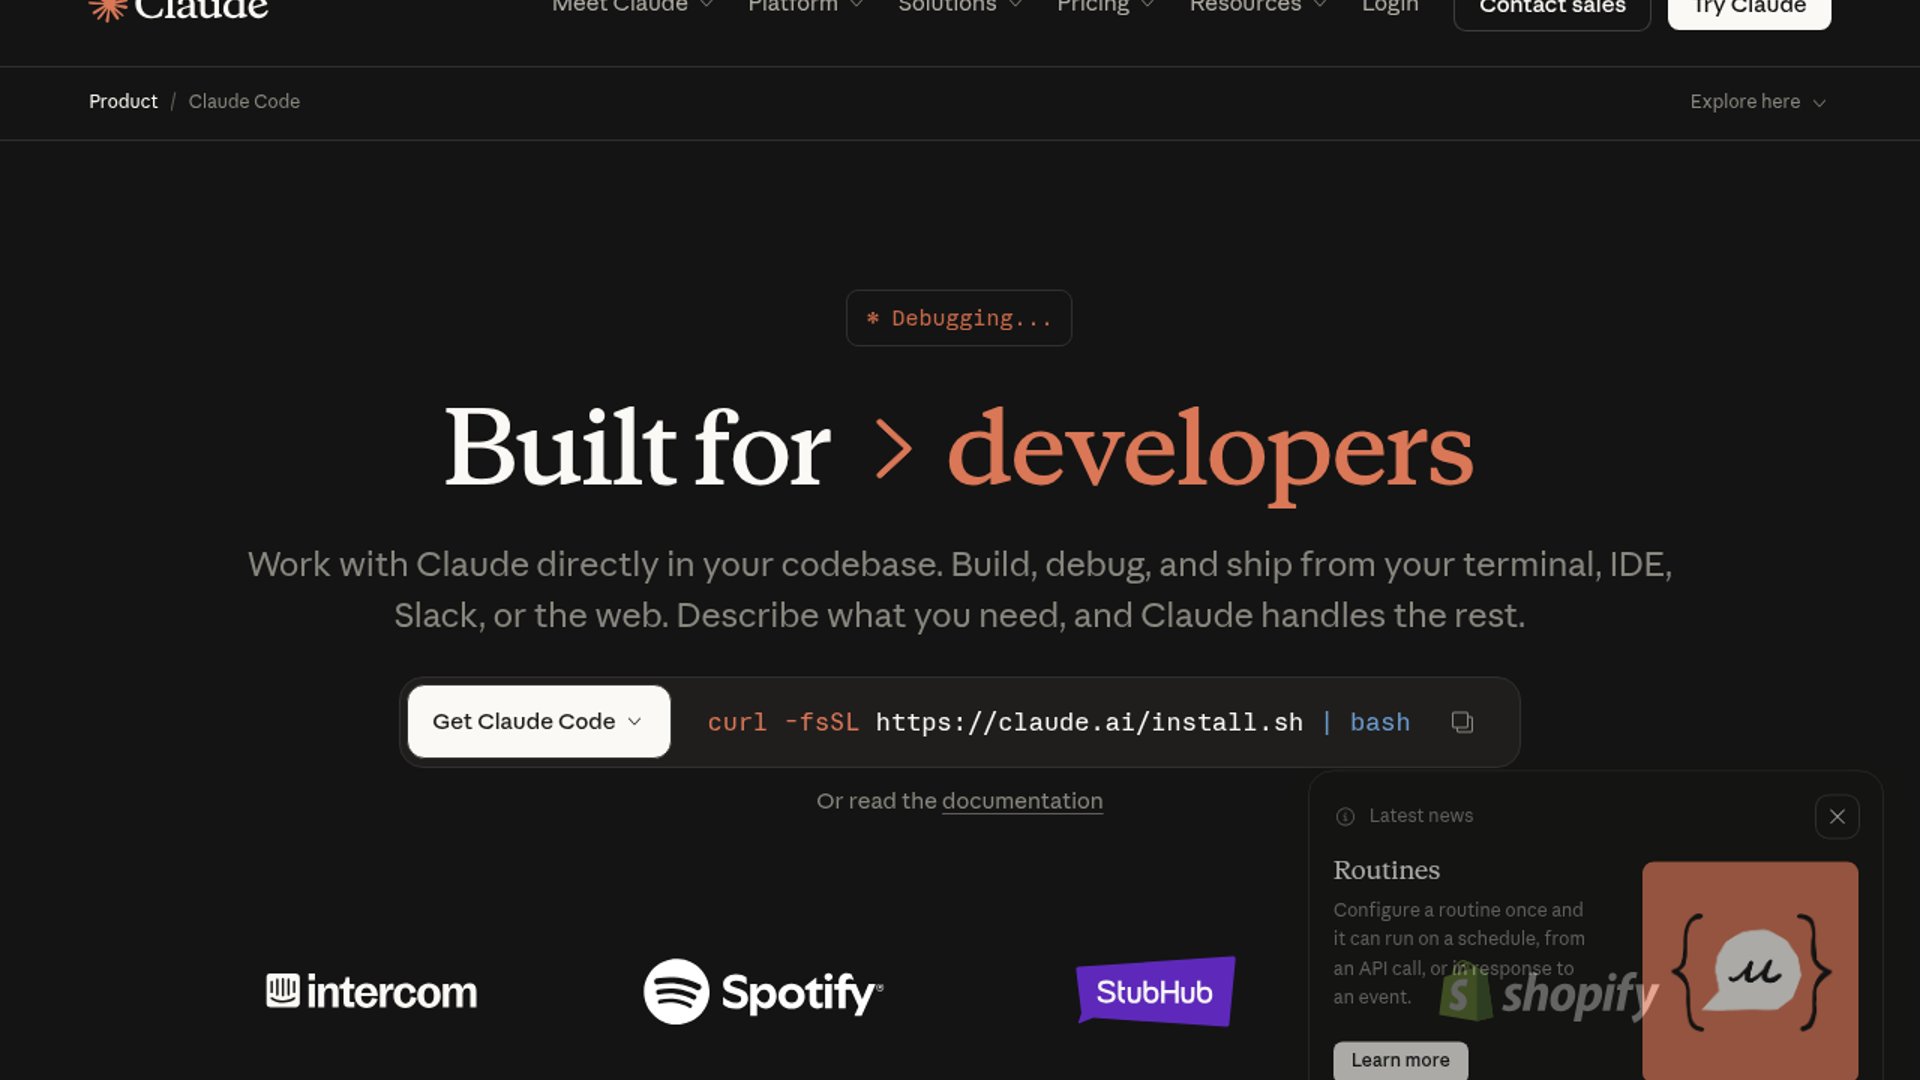Image resolution: width=1920 pixels, height=1080 pixels.
Task: Click the Latest news info icon
Action: [x=1345, y=817]
